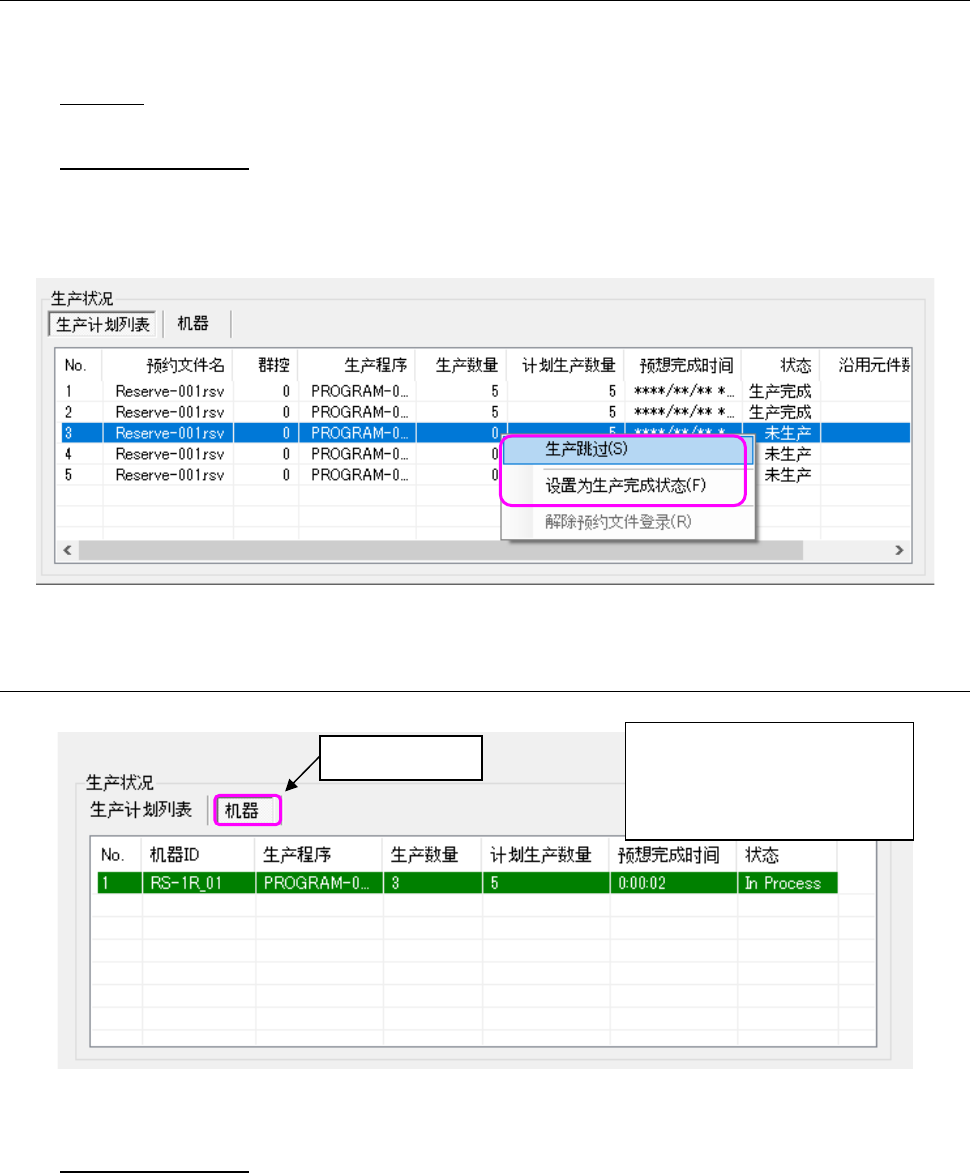Click PROGRAM-0... cell in row 5
Screen dimensions: 970x1173
tap(358, 475)
